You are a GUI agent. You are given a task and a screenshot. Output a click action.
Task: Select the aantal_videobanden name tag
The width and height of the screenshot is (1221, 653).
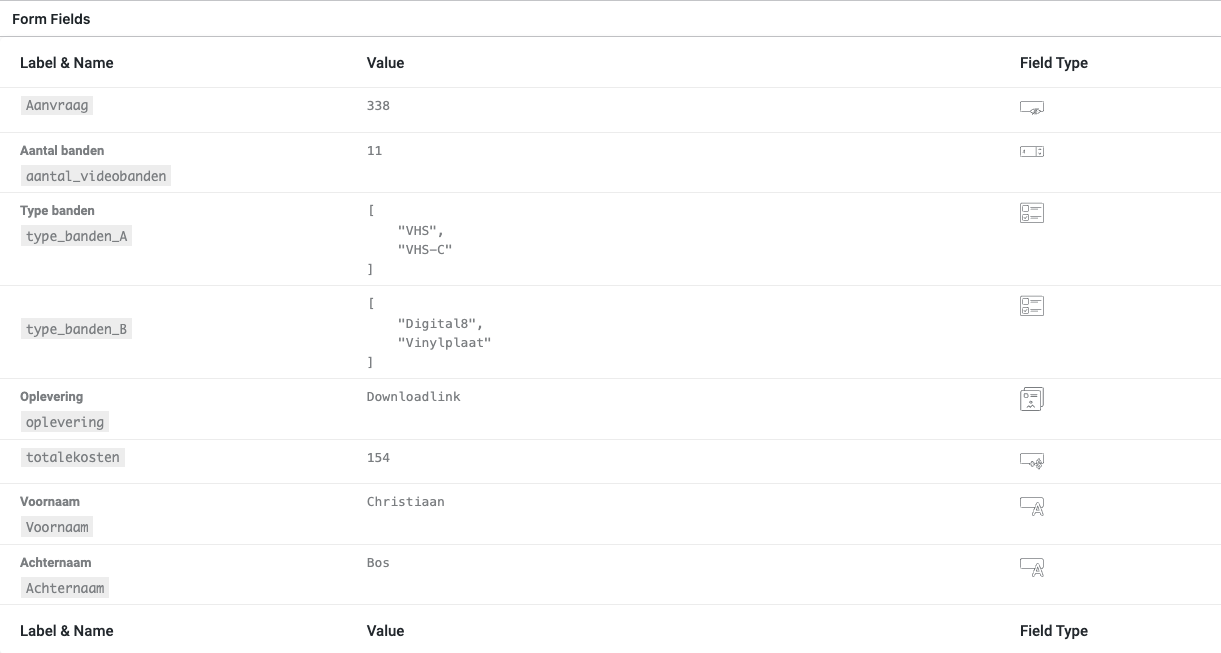pos(96,176)
